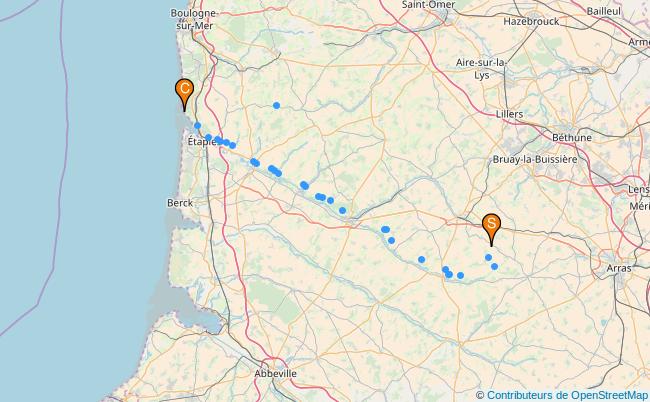Screen dimensions: 650x402
Task: Click the Saint-Omer label at top
Action: [x=429, y=5]
